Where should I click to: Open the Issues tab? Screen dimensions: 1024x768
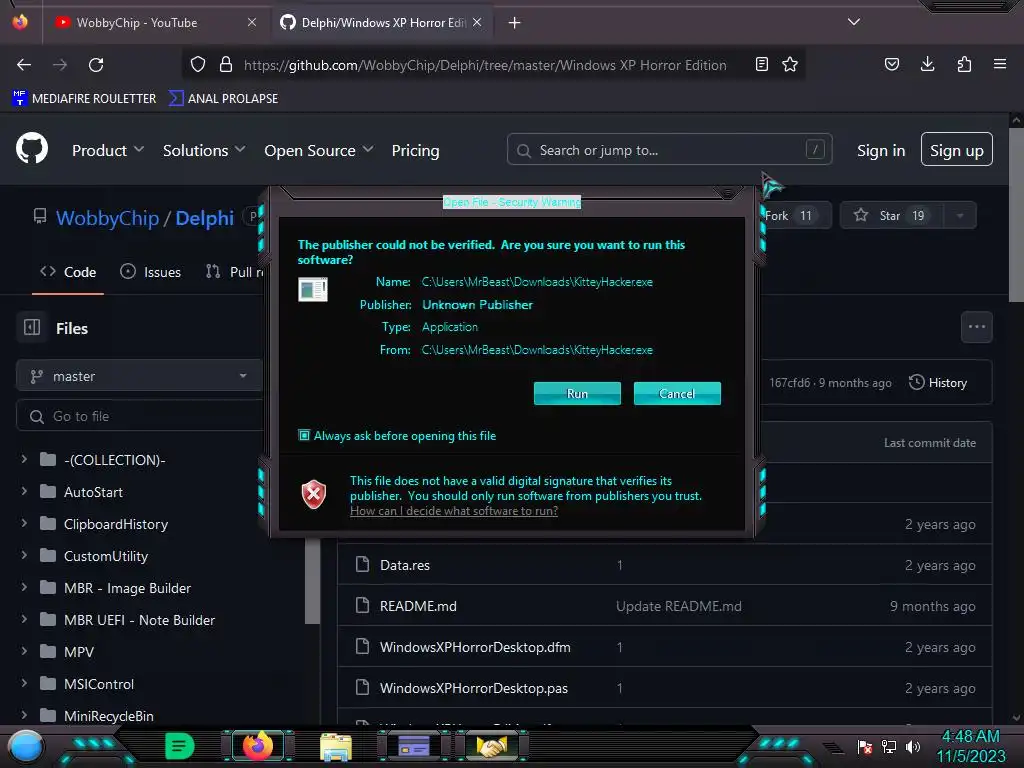coord(151,272)
